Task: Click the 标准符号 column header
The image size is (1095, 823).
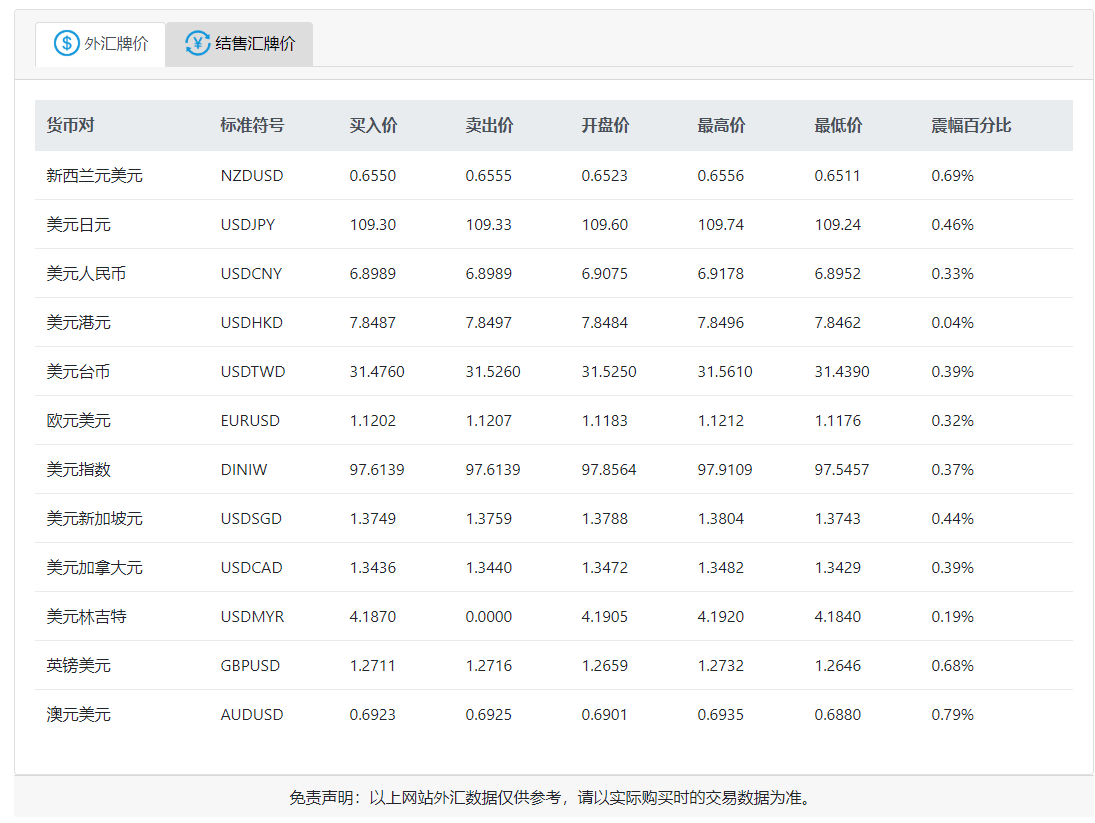Action: (252, 126)
